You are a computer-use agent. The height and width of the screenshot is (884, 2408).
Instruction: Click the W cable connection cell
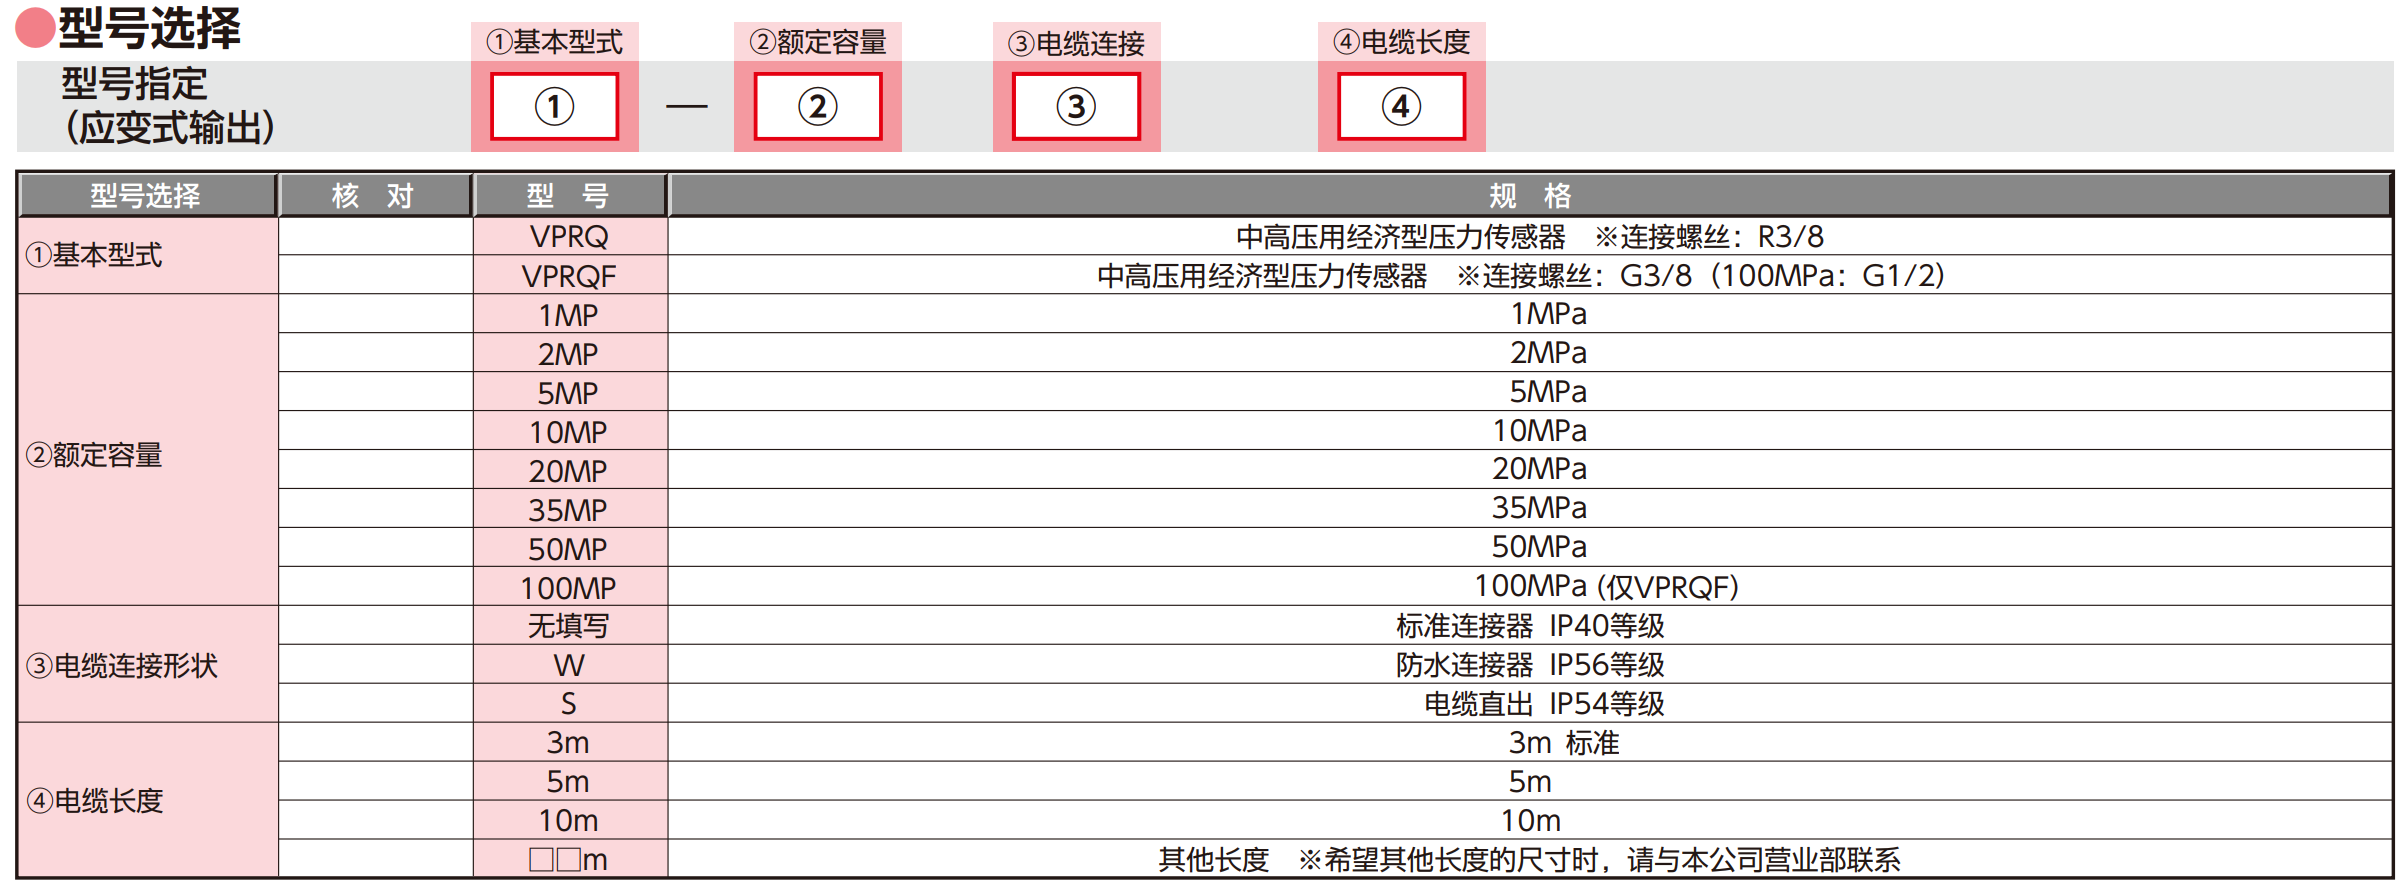[570, 664]
